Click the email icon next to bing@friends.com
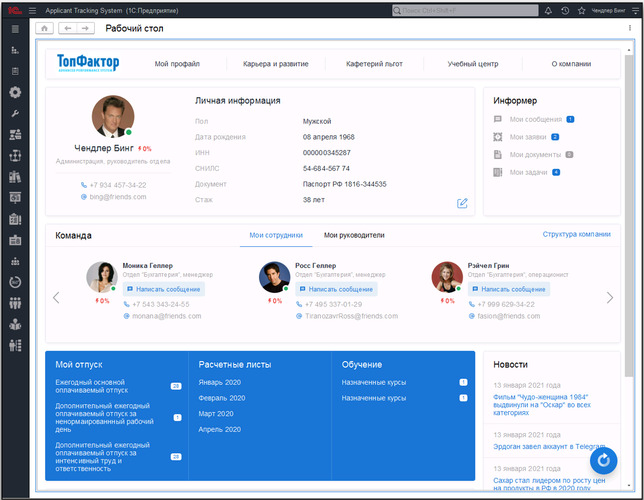Screen dimensions: 644x500 [84, 197]
